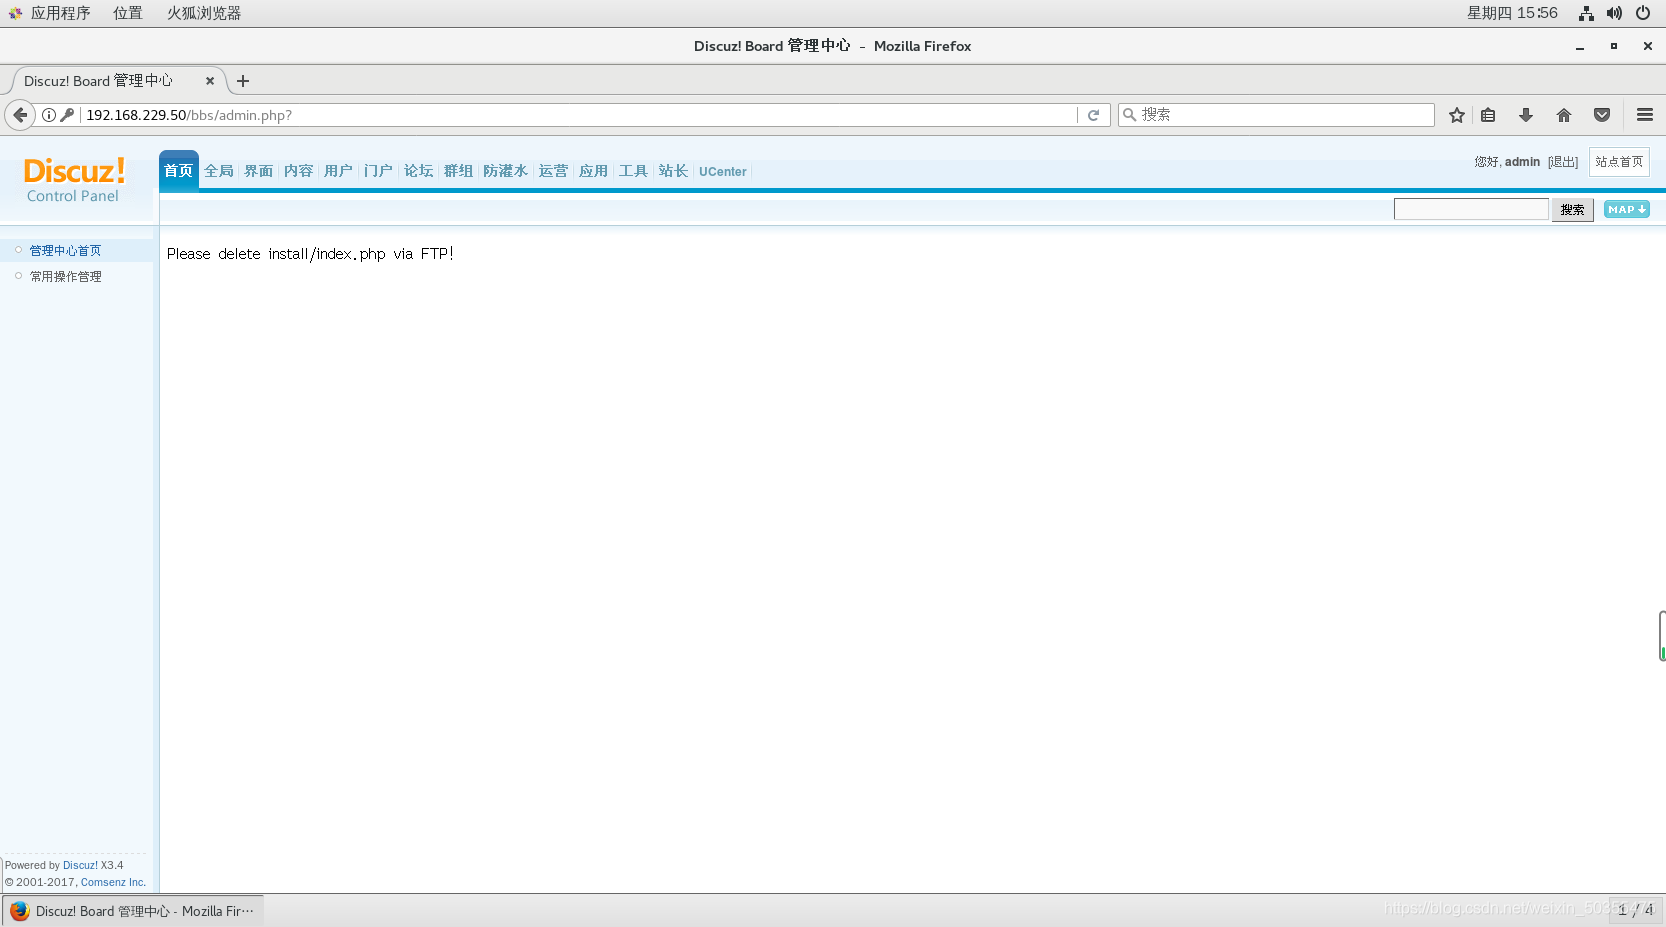The image size is (1666, 927).
Task: Open a new tab with plus icon
Action: click(x=243, y=81)
